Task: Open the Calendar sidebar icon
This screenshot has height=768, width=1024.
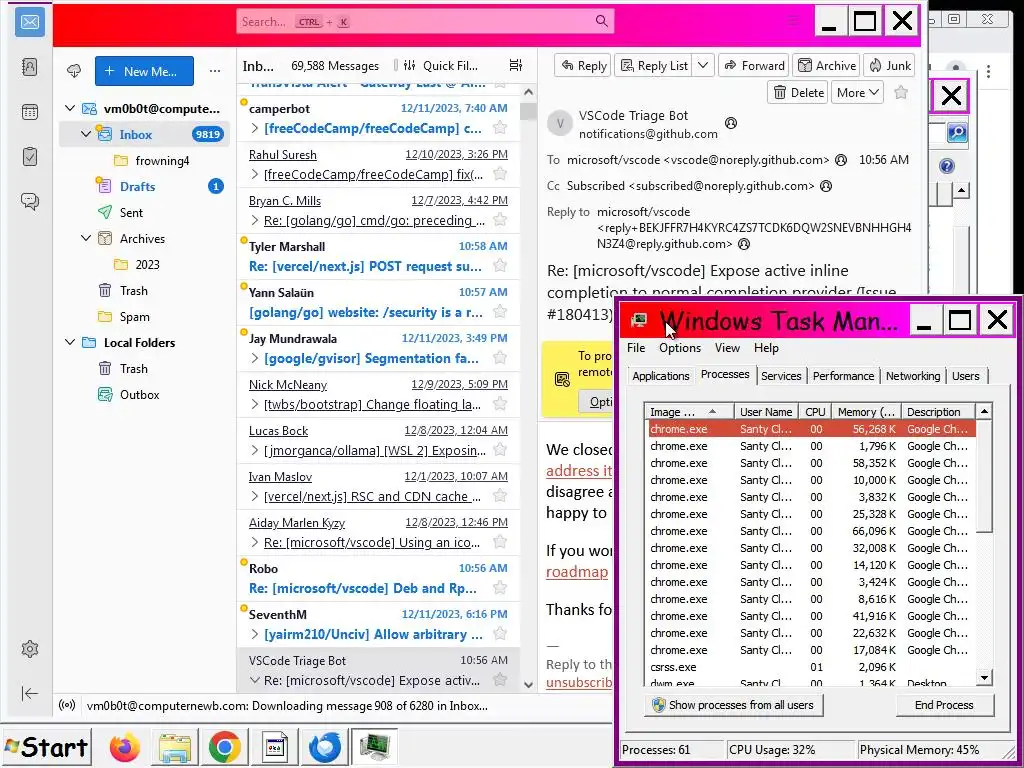Action: pyautogui.click(x=29, y=112)
